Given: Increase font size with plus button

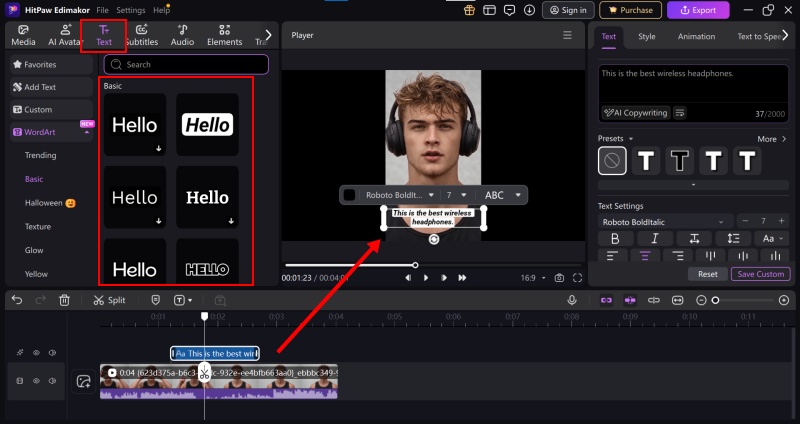Looking at the screenshot, I should [781, 221].
